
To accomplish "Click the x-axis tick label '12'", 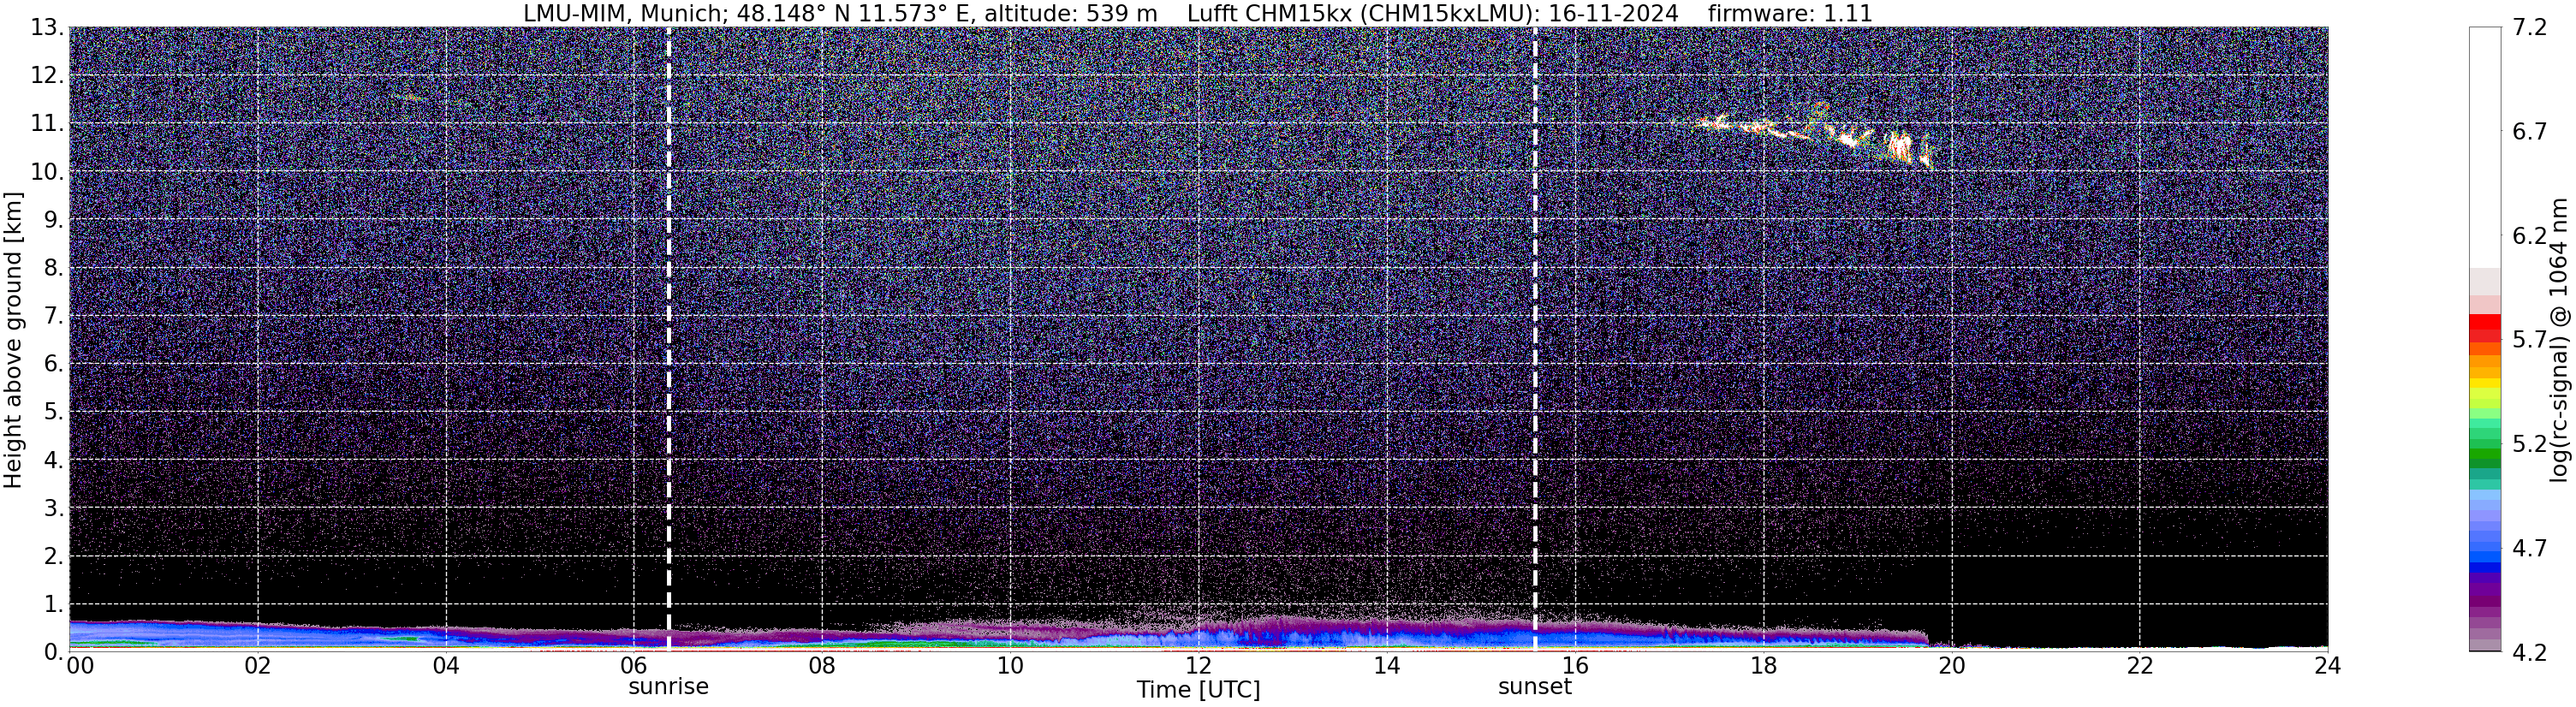I will click(1198, 666).
